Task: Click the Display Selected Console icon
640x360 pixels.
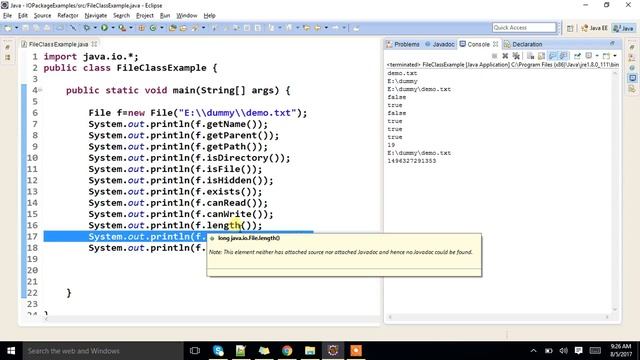Action: (589, 56)
